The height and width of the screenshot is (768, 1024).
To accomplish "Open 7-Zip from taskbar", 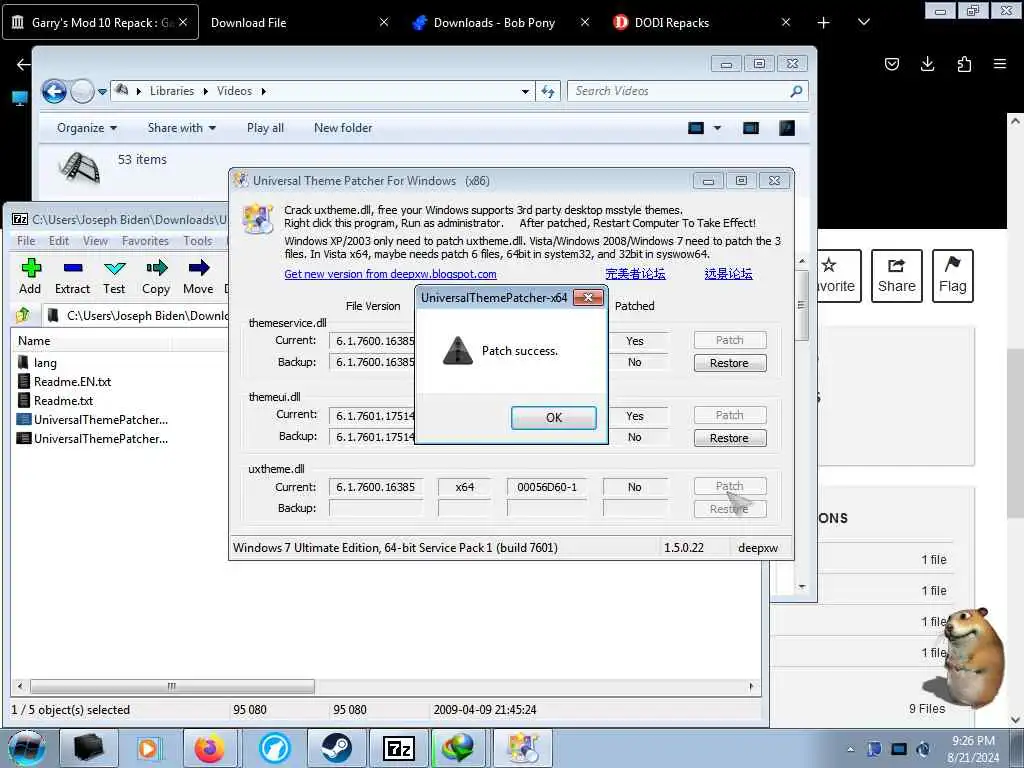I will [398, 748].
